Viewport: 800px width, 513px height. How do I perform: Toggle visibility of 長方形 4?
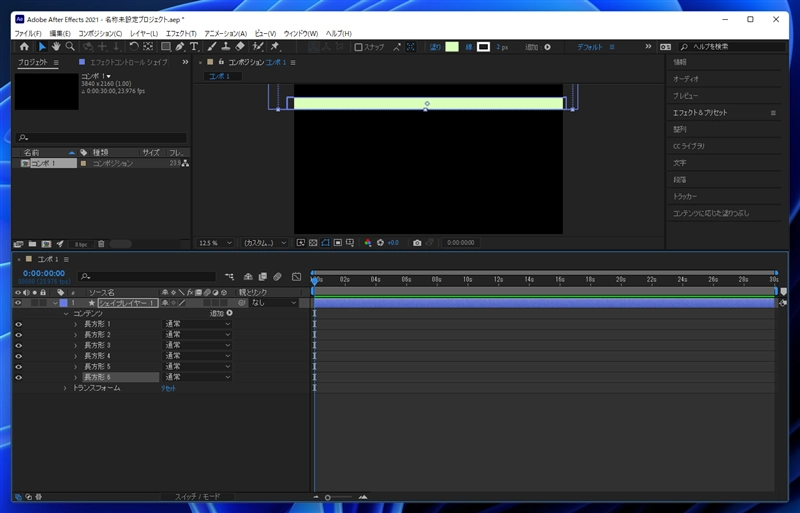pos(18,356)
